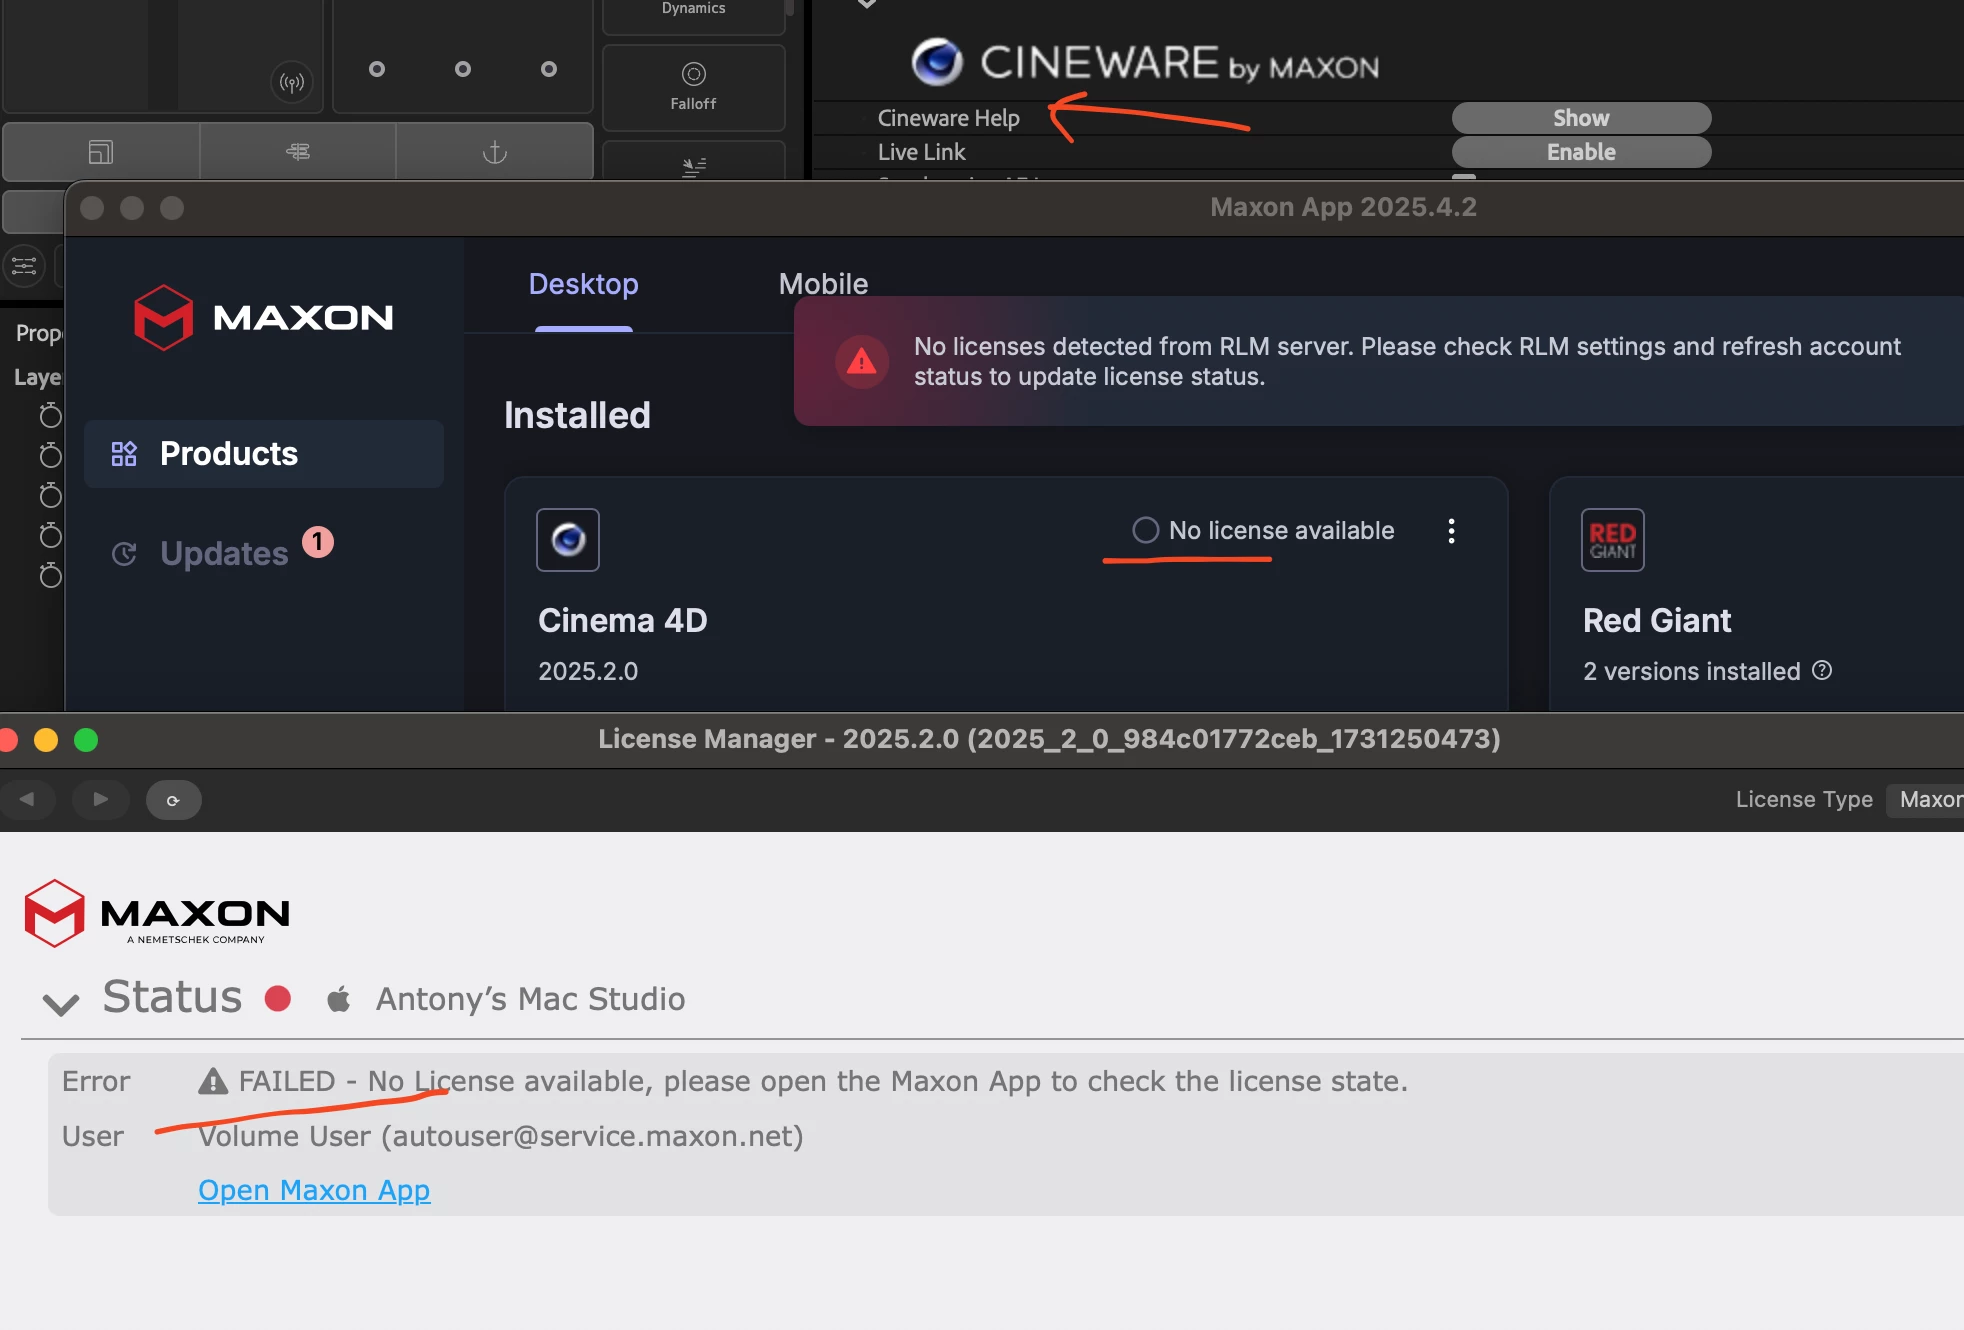Click the Red Giant product icon
The height and width of the screenshot is (1330, 1964).
click(x=1612, y=540)
